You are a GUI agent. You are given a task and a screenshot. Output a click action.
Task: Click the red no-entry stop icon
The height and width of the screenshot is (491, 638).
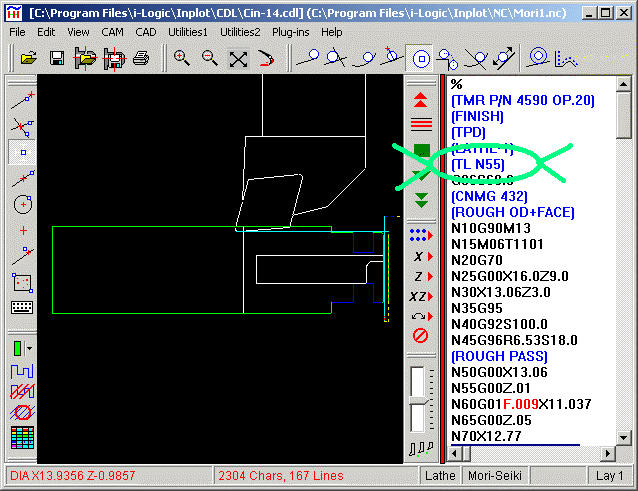[x=421, y=336]
